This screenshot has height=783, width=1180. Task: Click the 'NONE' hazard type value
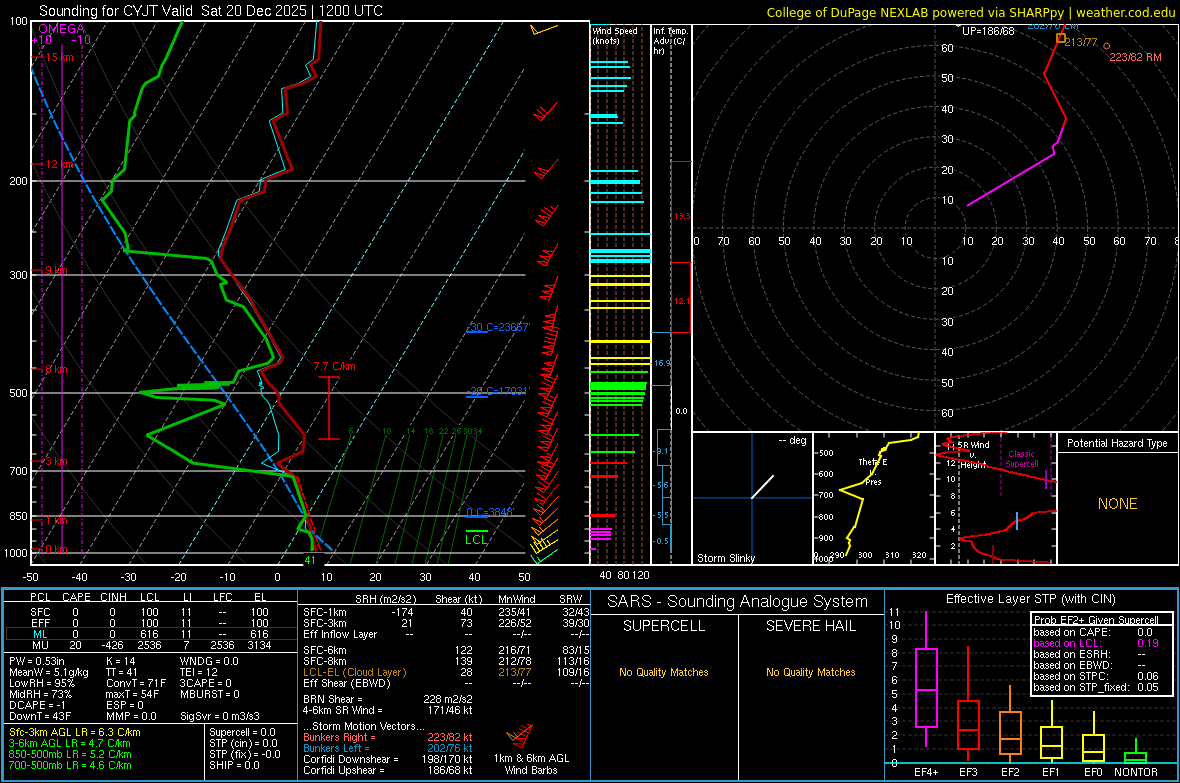(x=1117, y=504)
